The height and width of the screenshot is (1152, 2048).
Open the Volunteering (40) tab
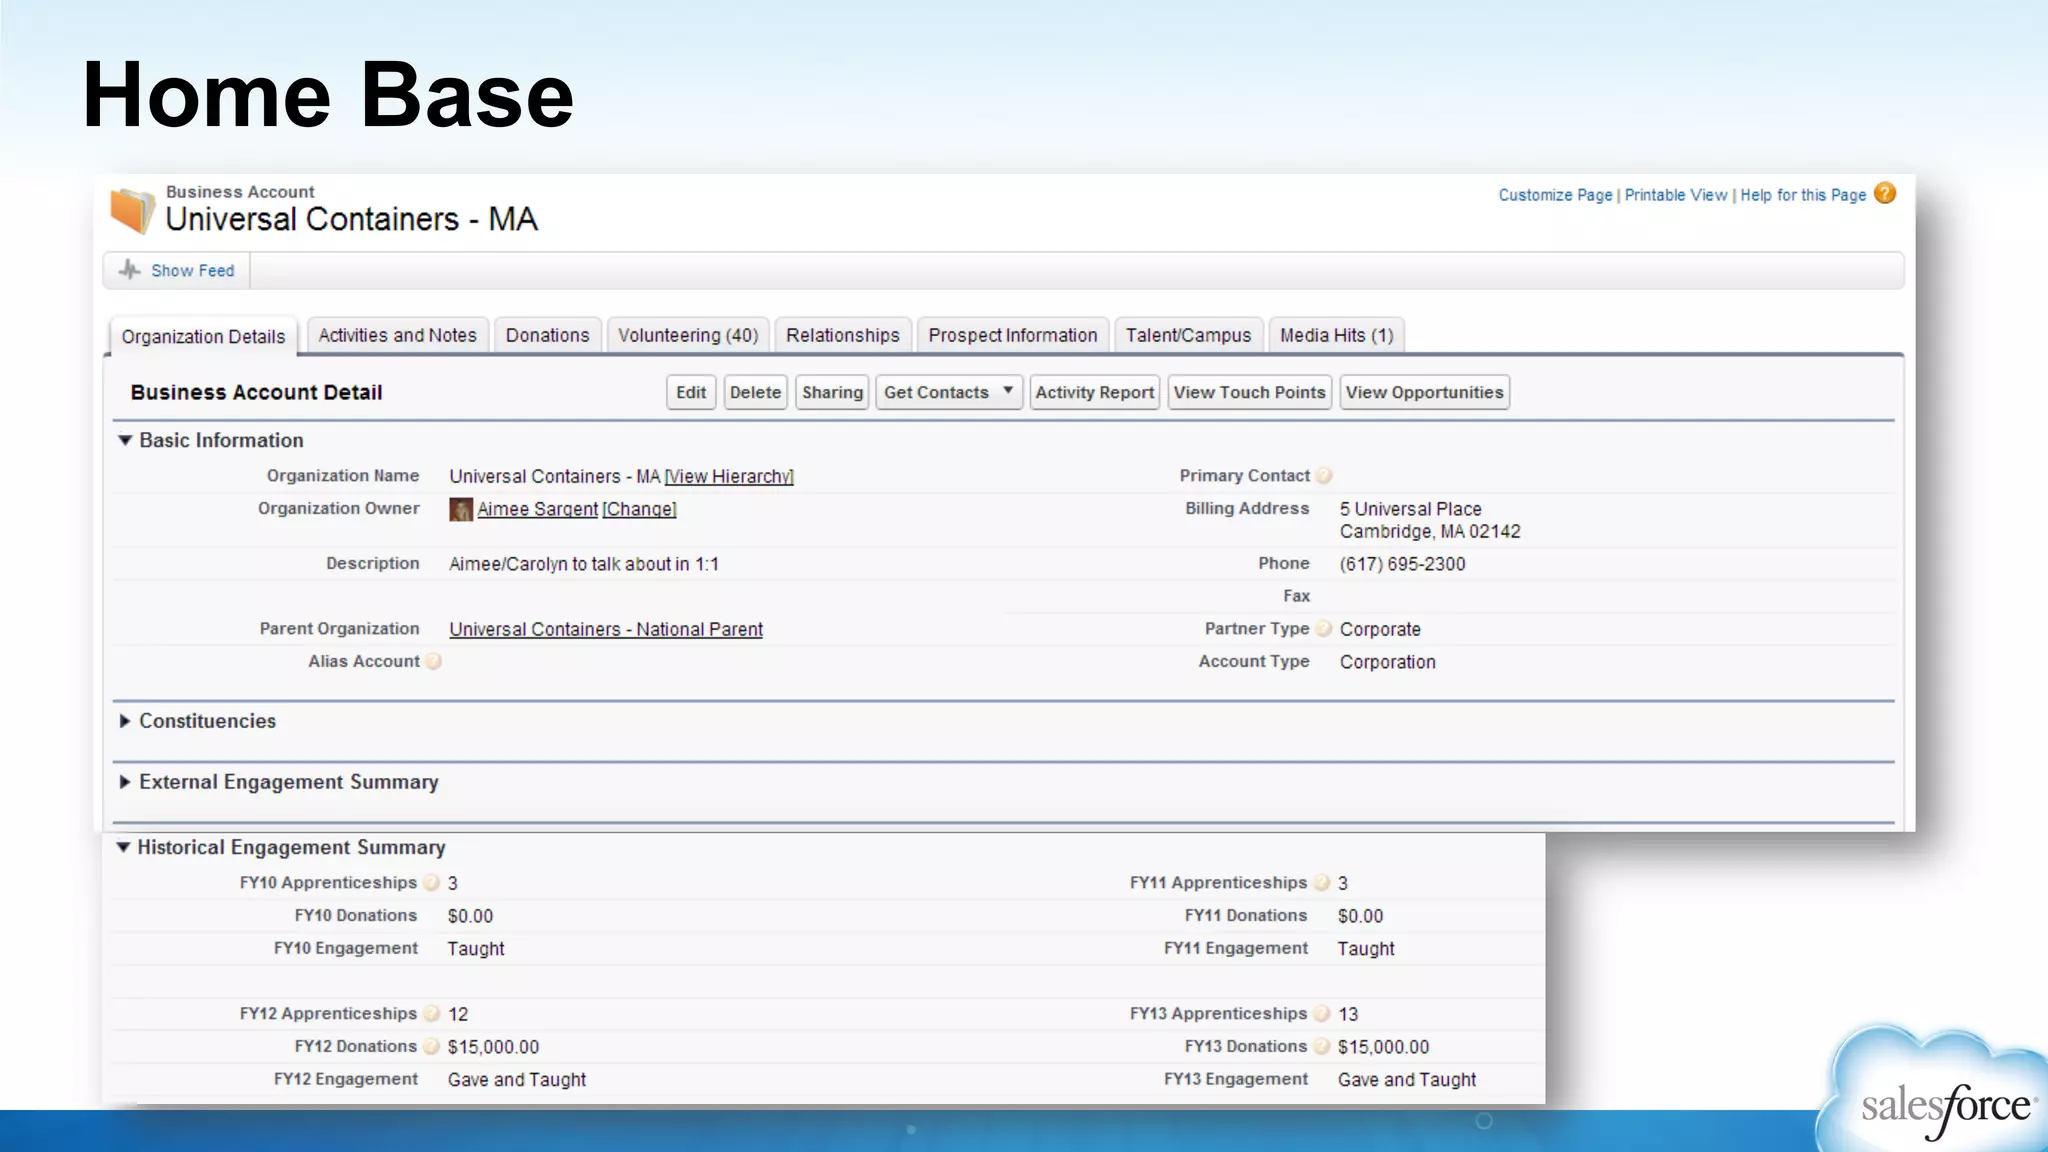(x=688, y=335)
